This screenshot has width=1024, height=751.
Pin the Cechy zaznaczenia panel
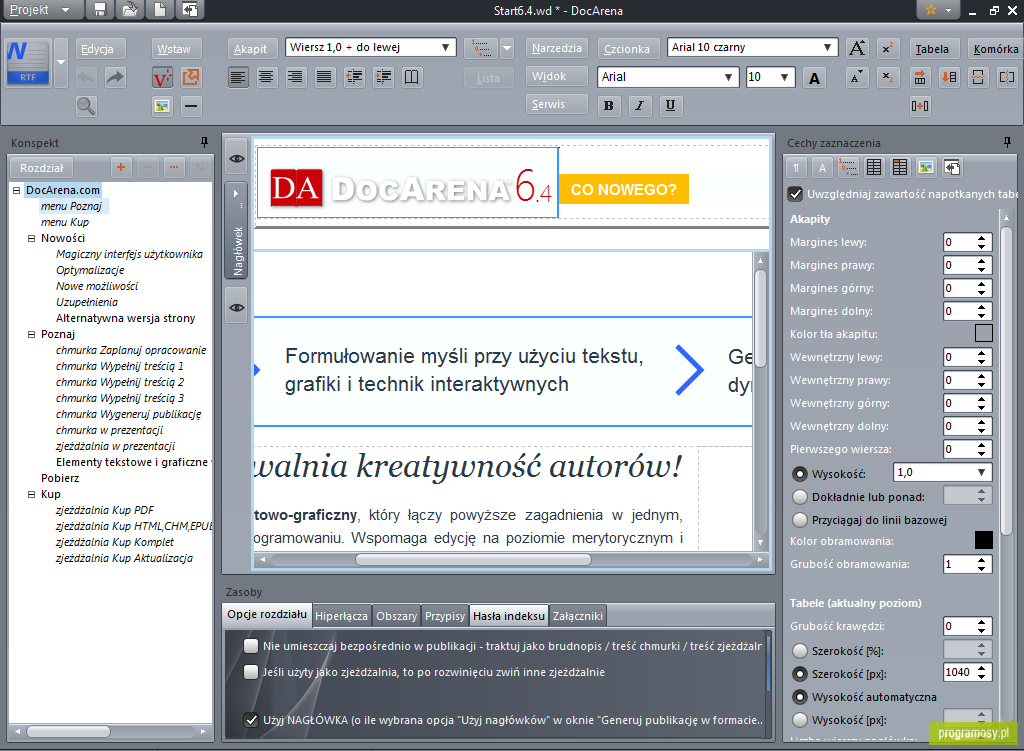[x=1008, y=142]
